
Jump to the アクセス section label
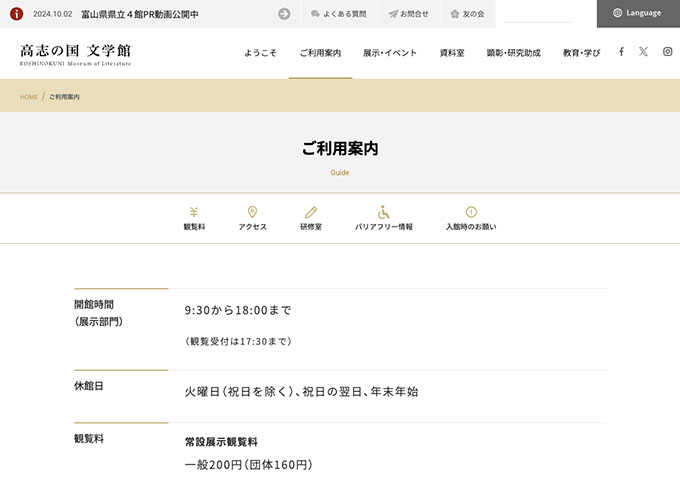(x=252, y=227)
